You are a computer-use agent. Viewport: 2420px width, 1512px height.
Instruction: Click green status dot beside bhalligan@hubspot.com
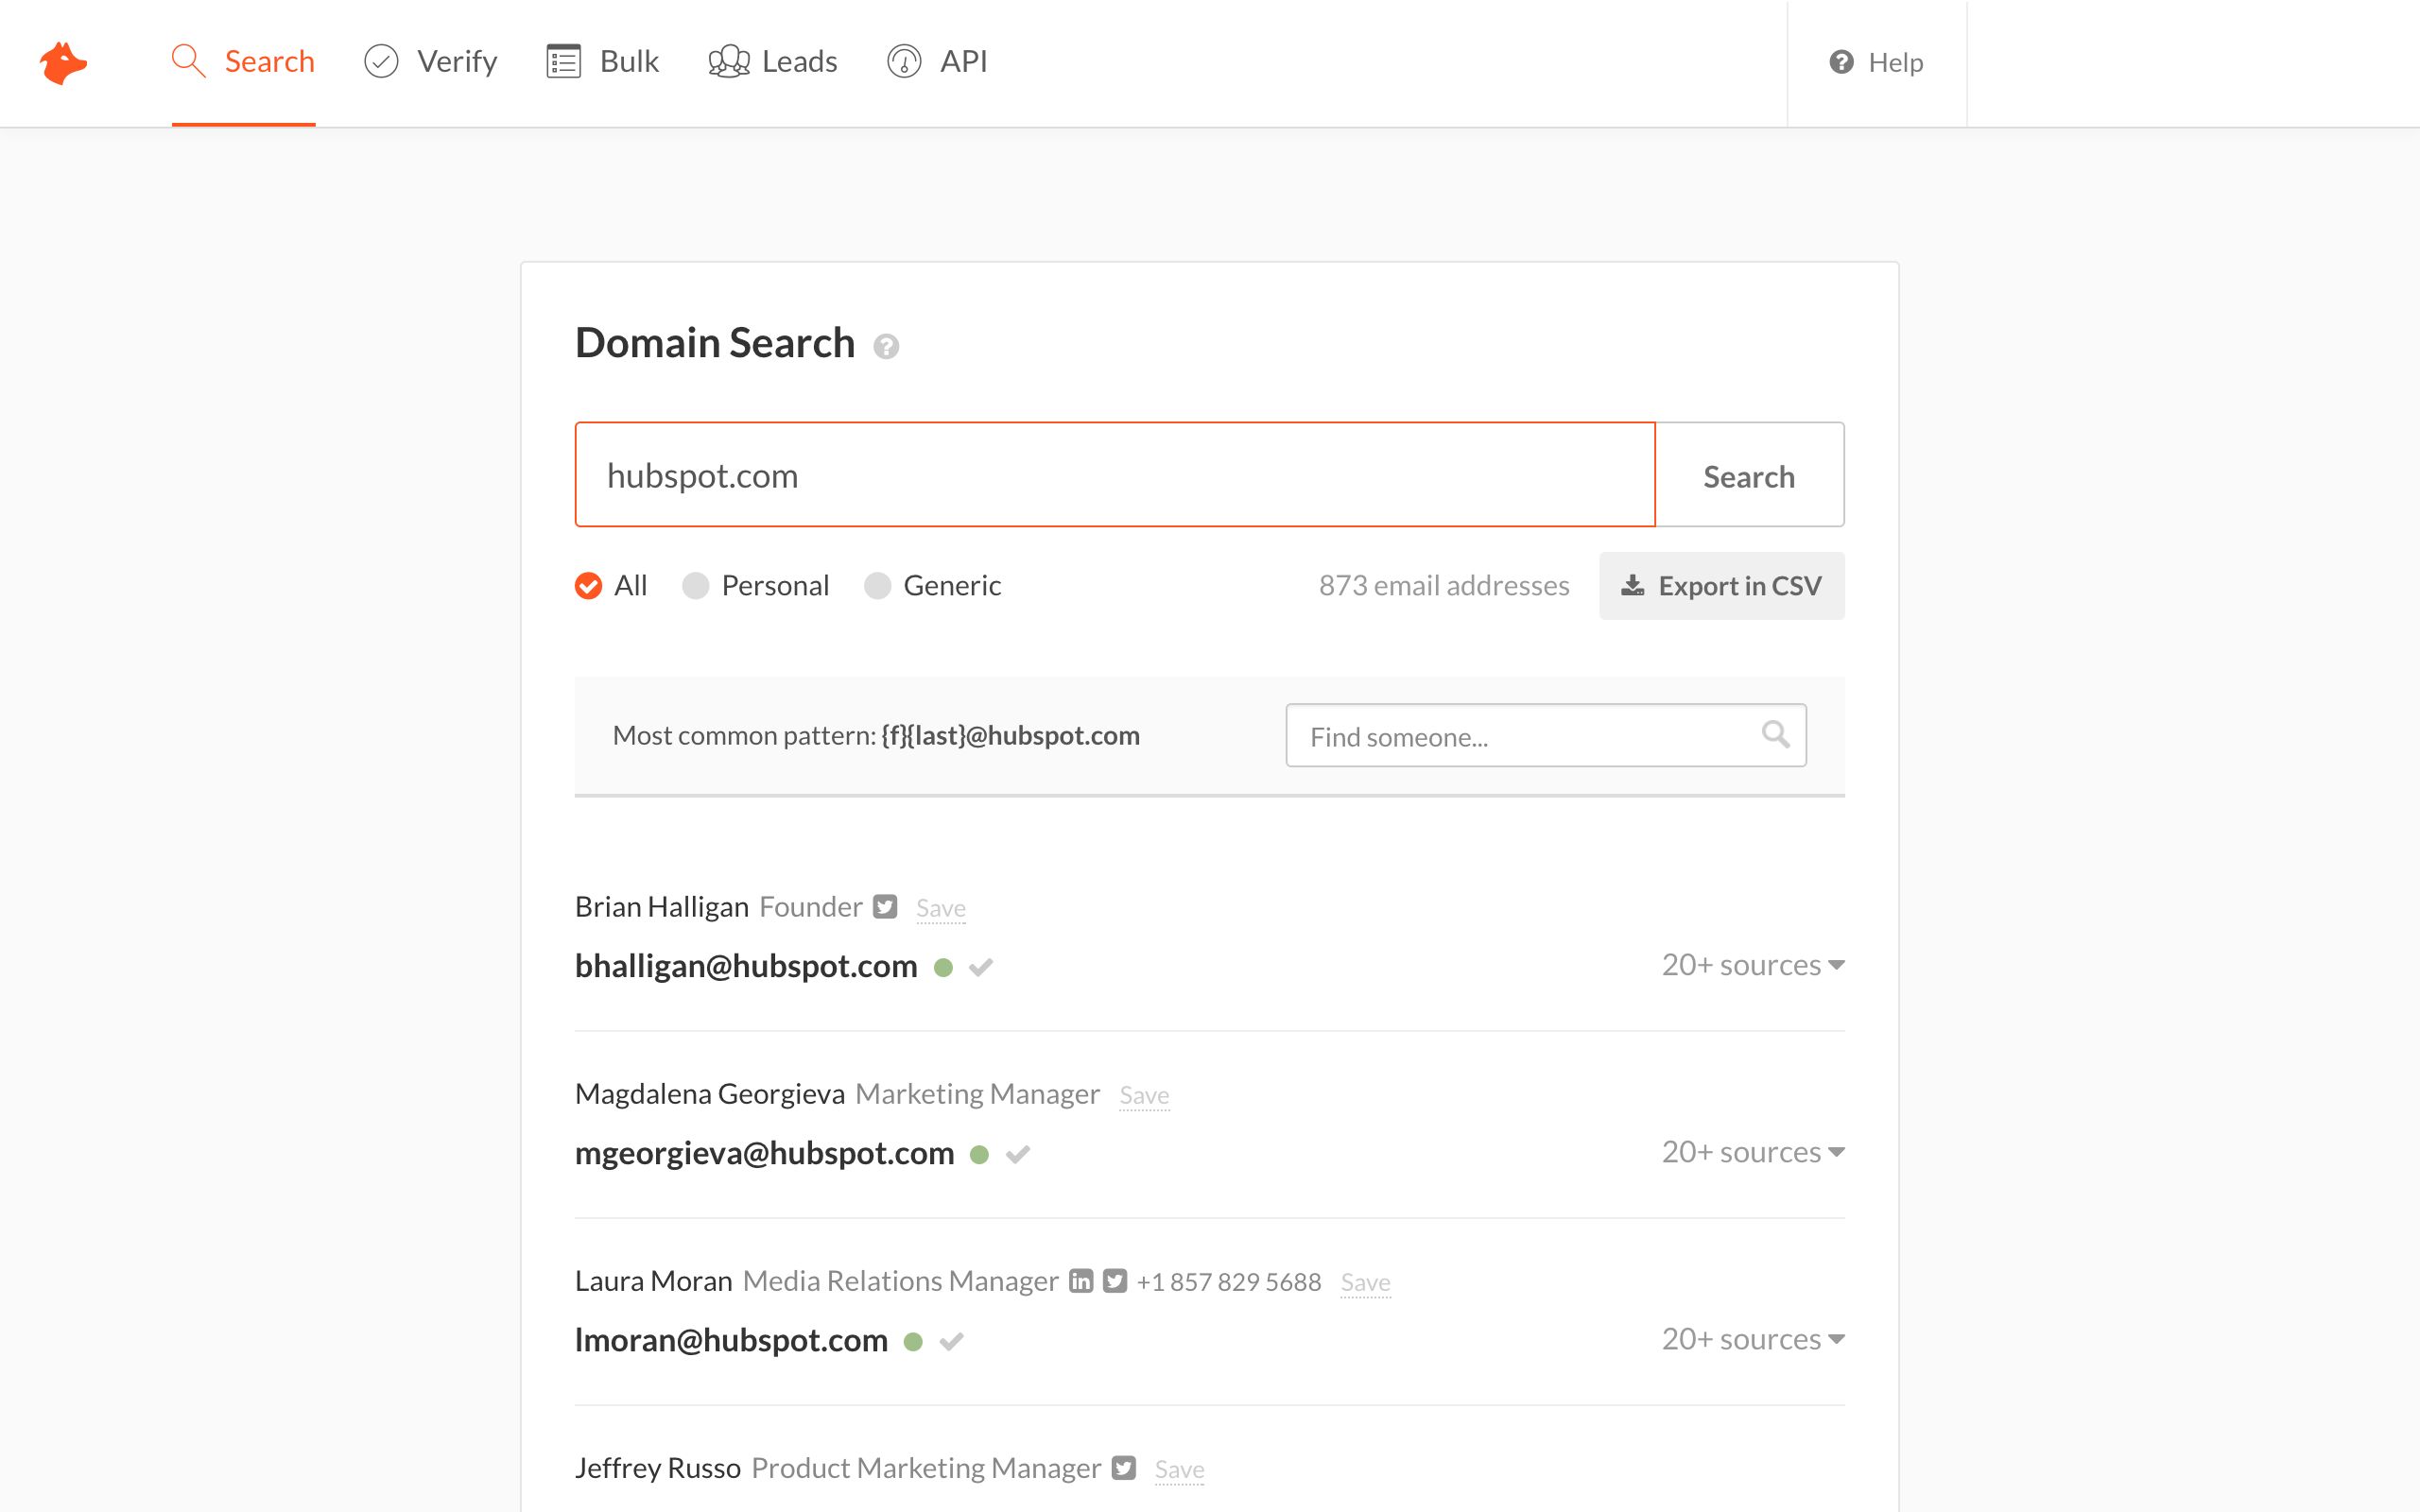coord(943,967)
